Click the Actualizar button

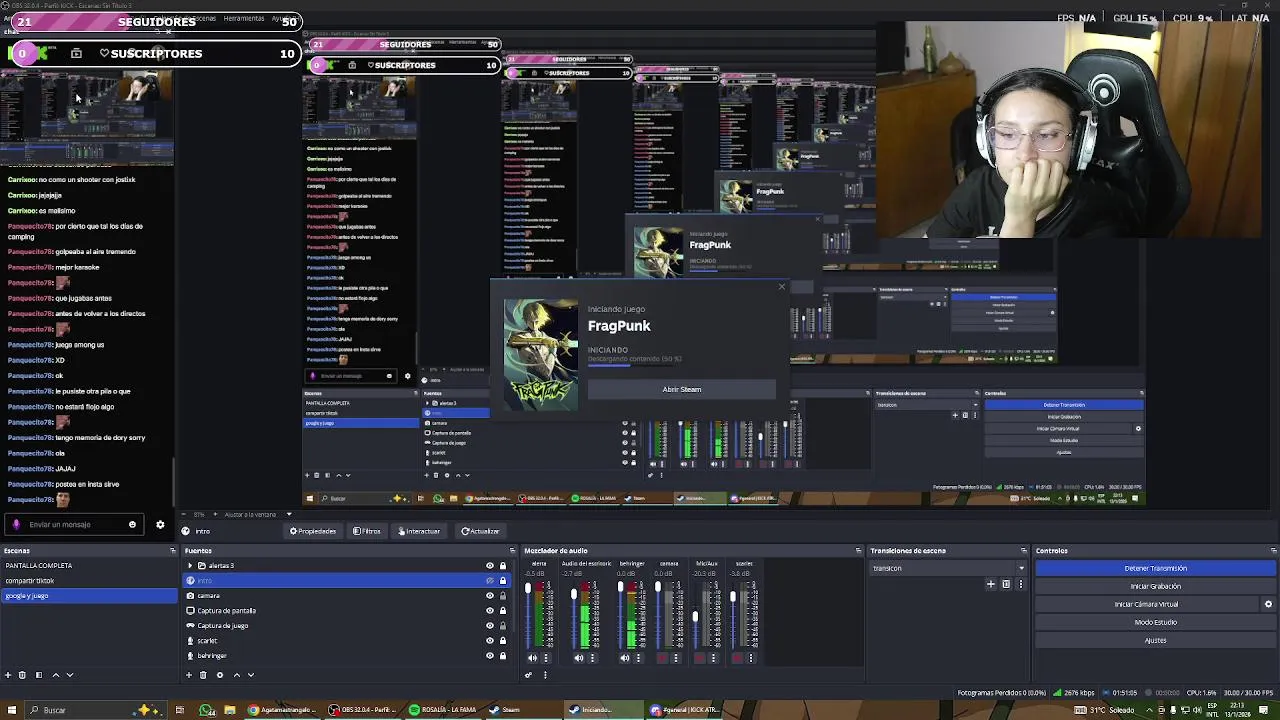480,531
